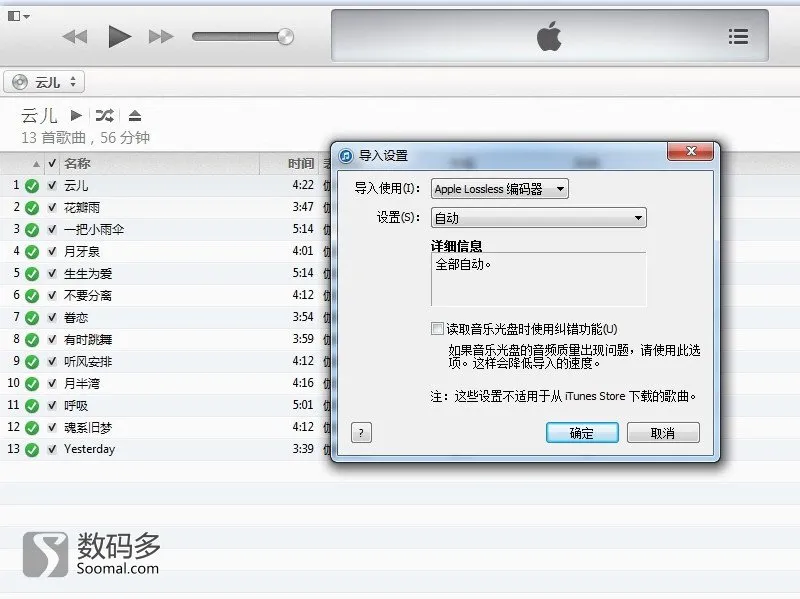Click the green import status icon for 听风安排

click(x=32, y=362)
